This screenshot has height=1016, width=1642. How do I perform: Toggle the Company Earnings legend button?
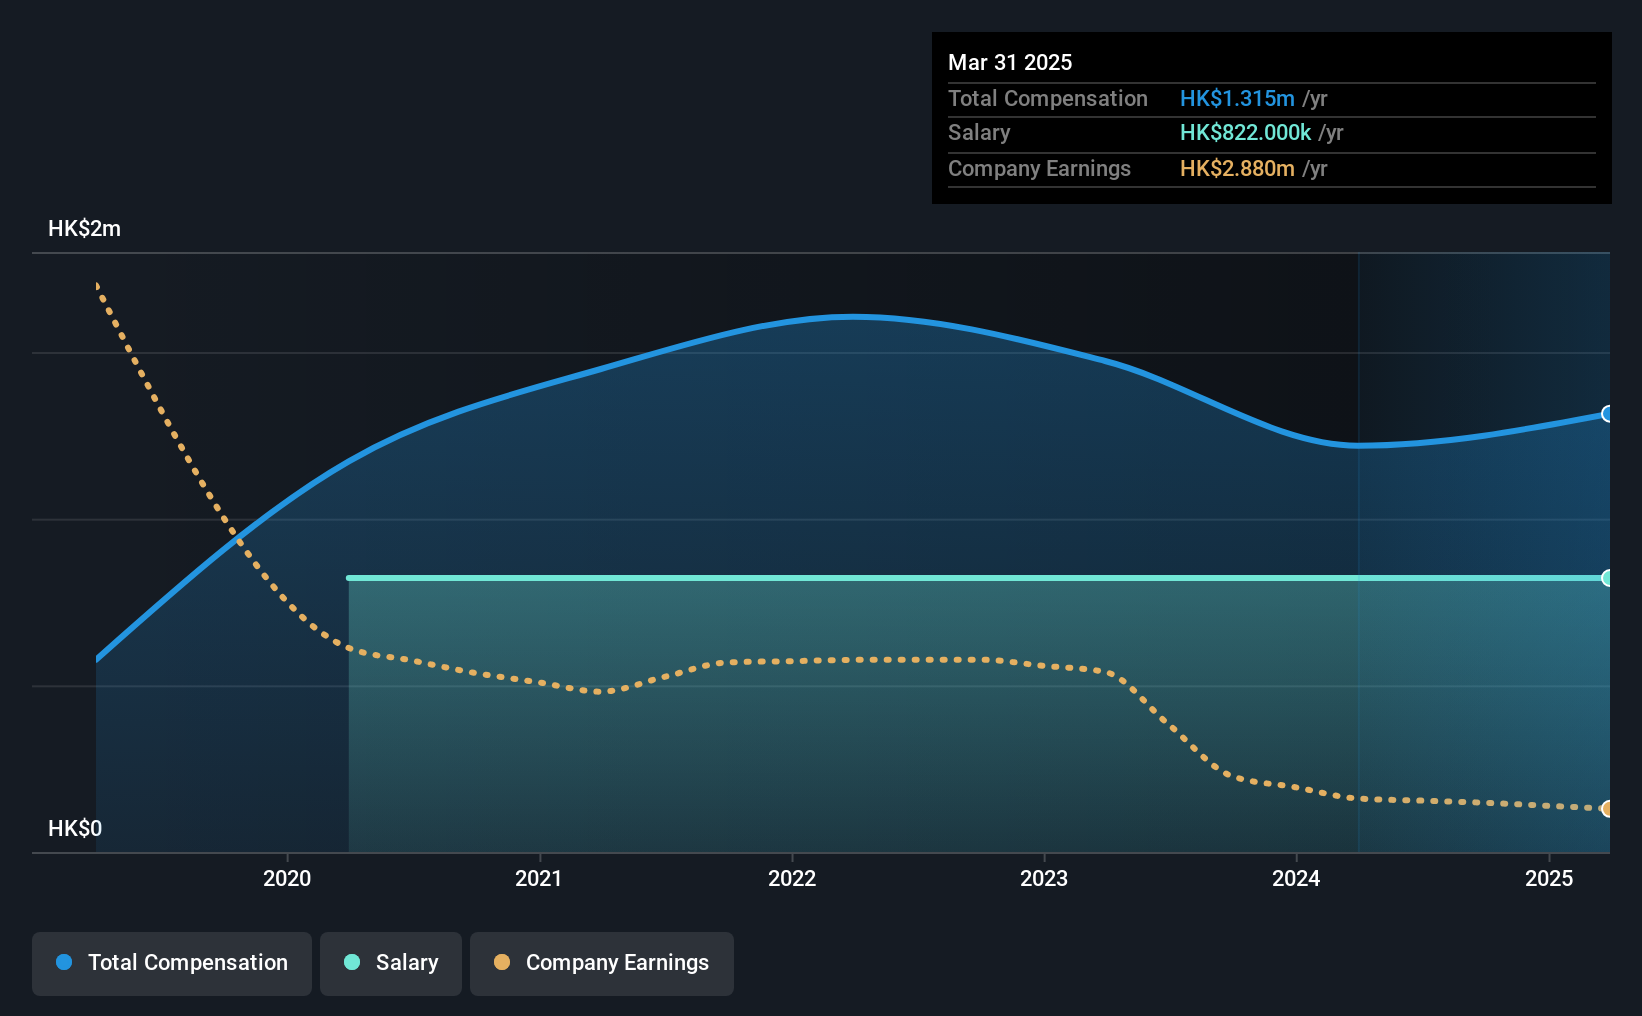[x=602, y=963]
